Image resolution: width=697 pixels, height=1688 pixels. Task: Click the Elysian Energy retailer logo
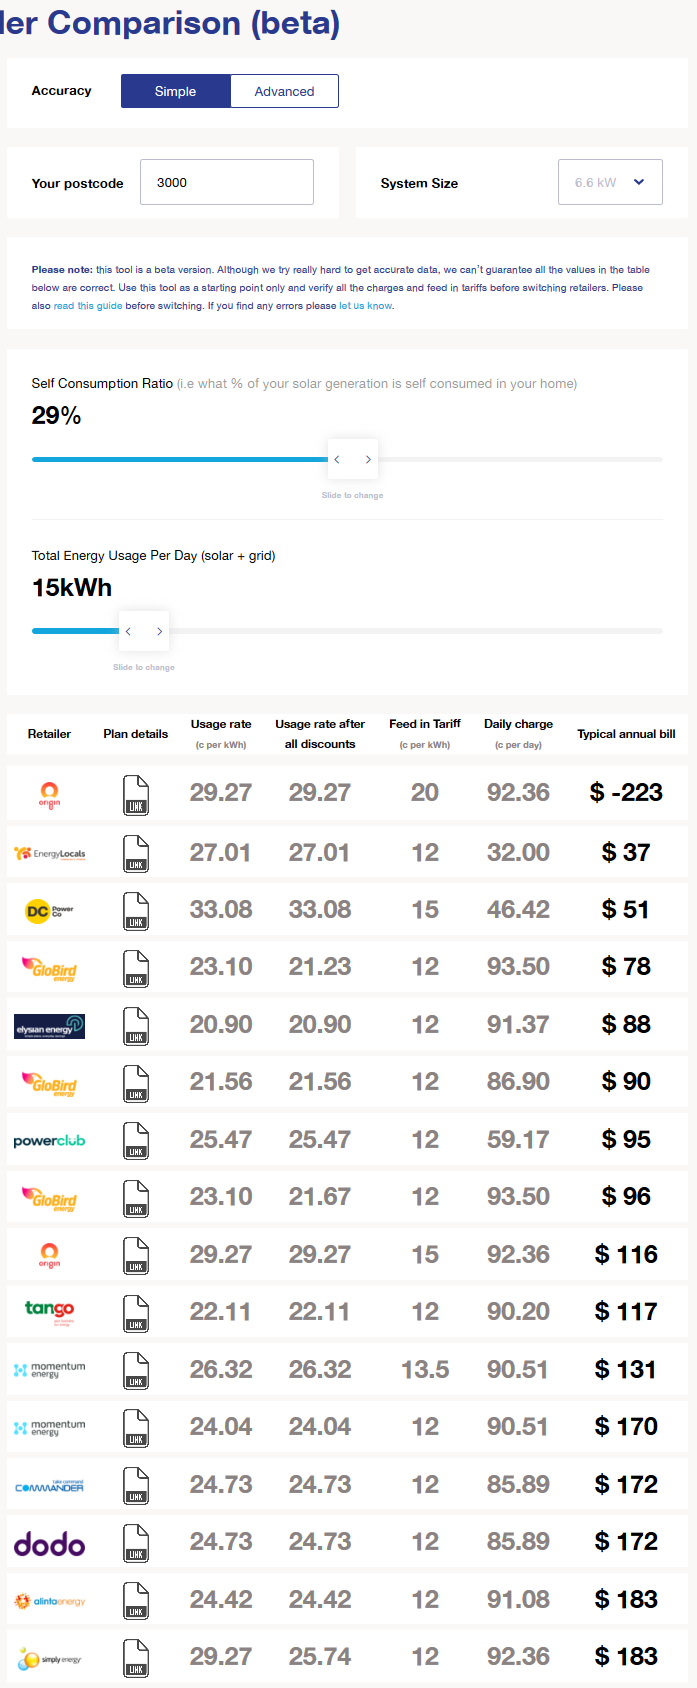pos(49,1026)
